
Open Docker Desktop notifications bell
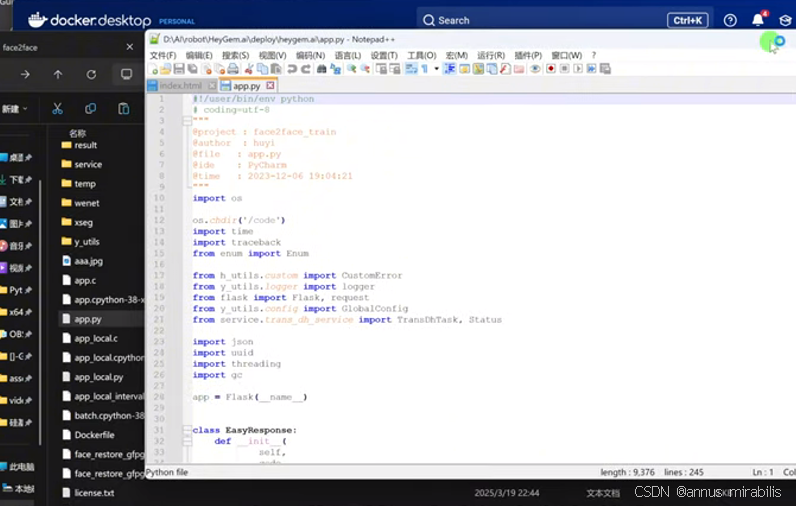coord(758,20)
